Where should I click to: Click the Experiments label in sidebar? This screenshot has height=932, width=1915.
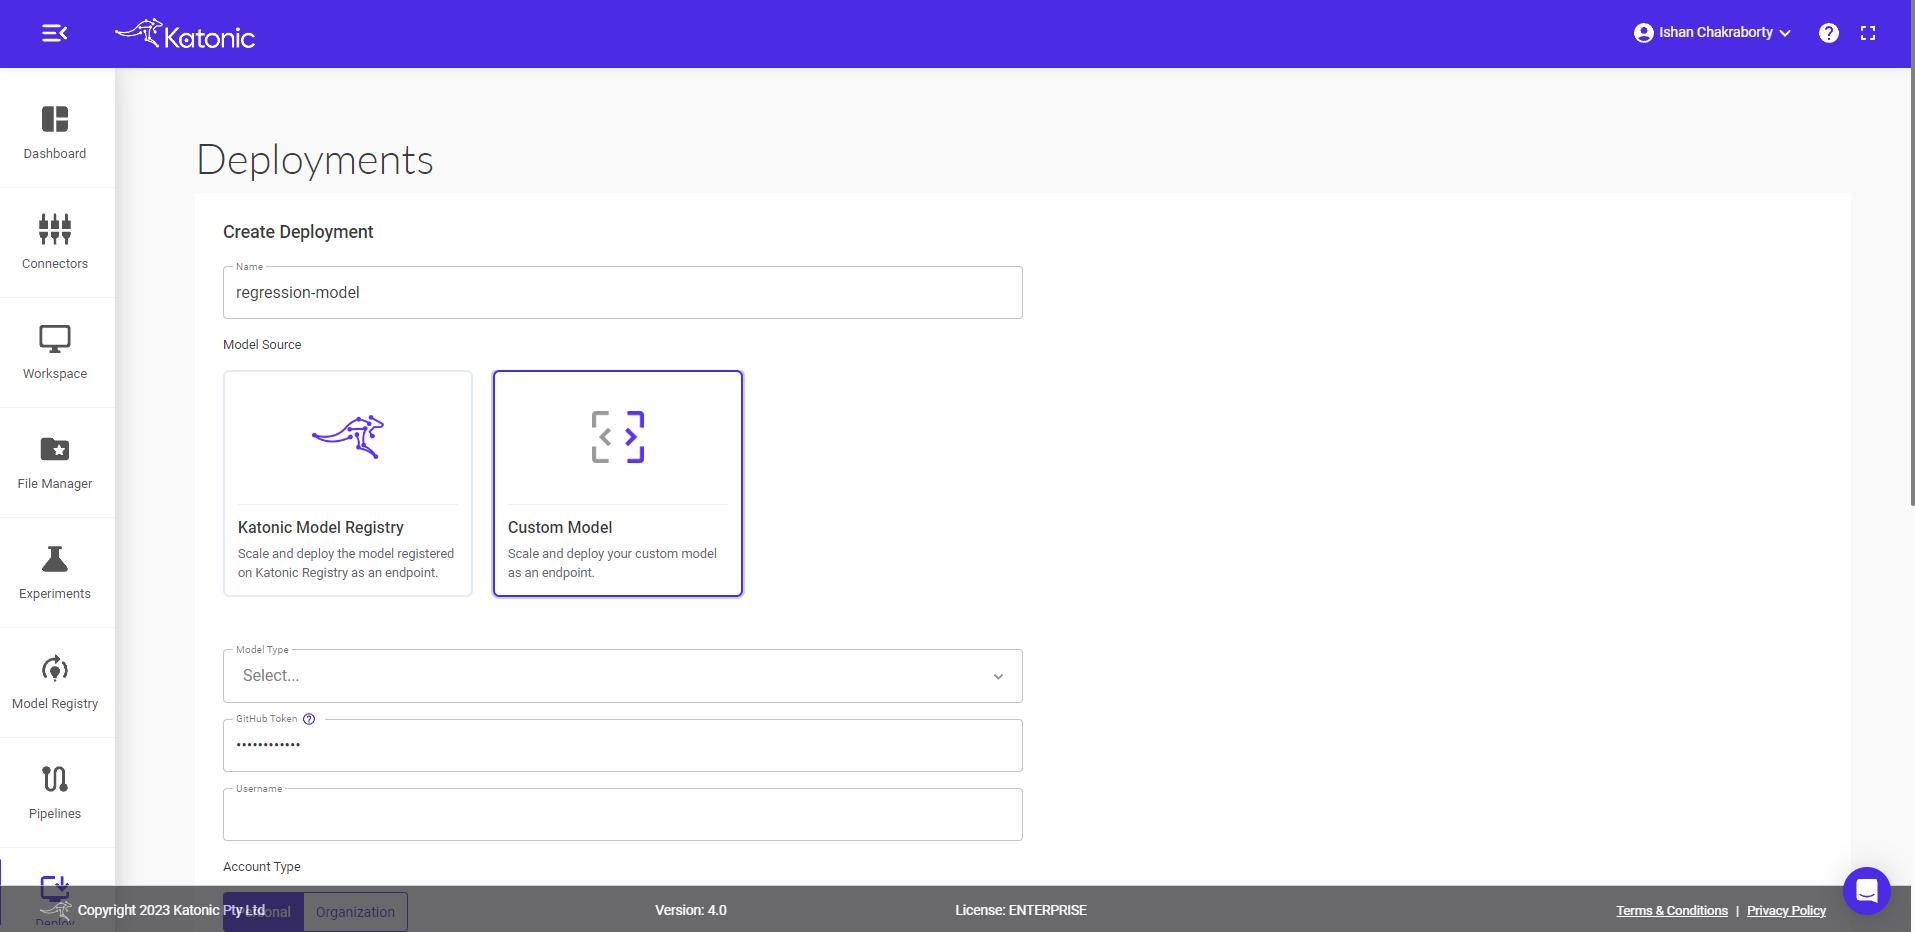click(55, 594)
